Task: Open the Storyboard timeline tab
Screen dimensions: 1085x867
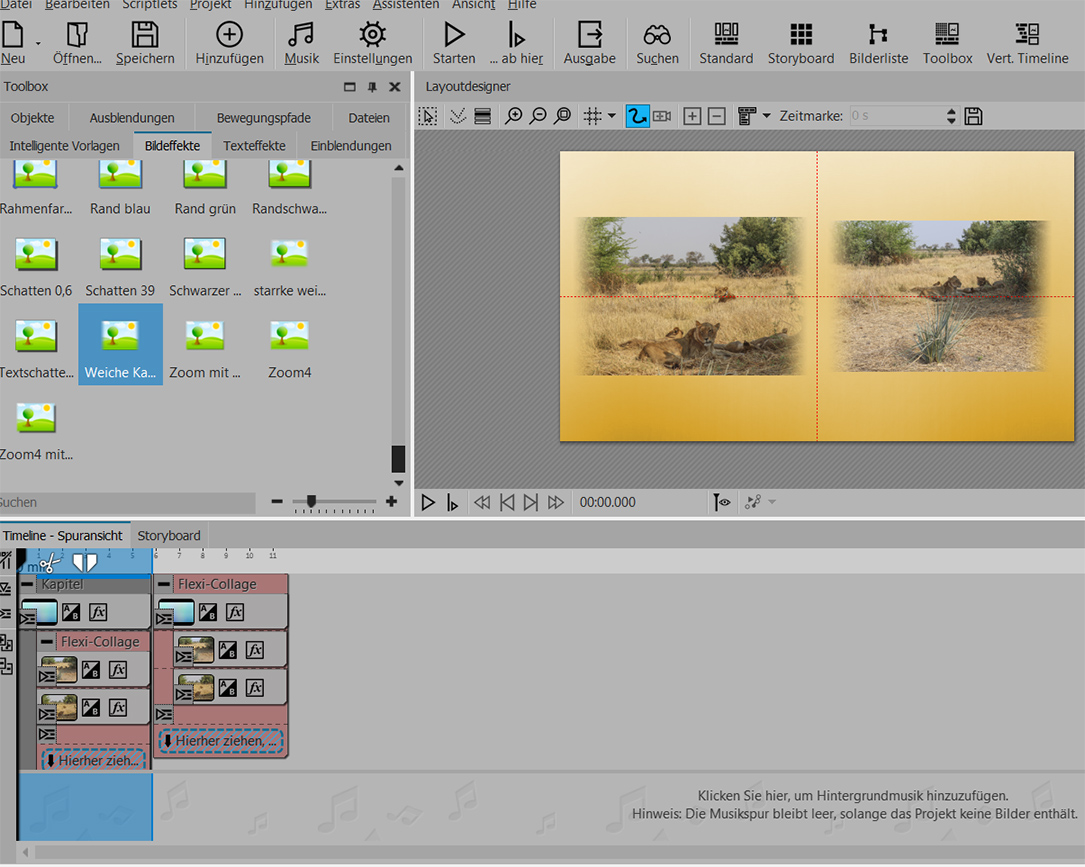Action: tap(169, 535)
